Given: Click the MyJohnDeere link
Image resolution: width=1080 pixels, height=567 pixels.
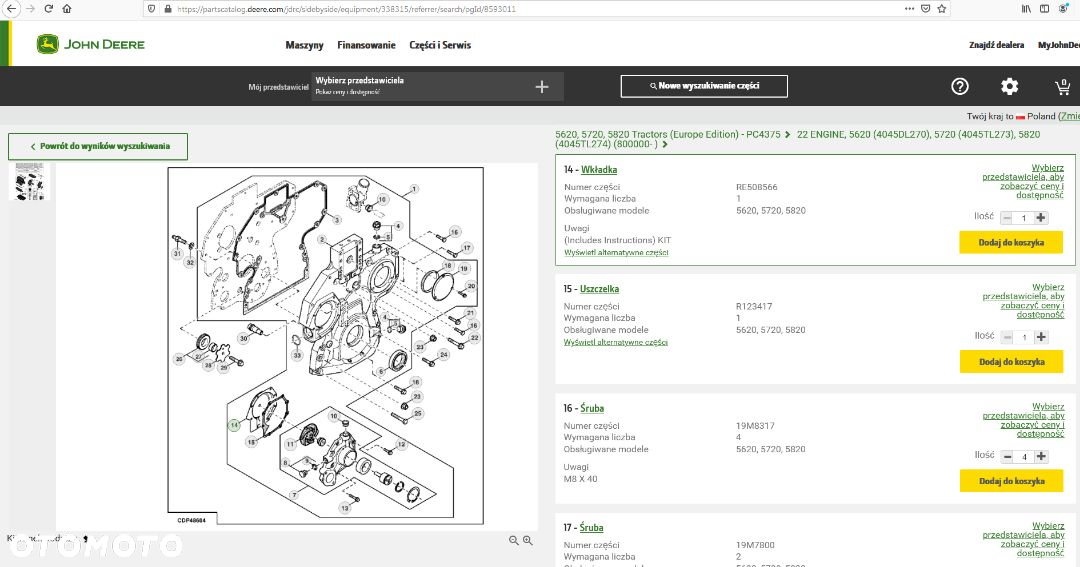Looking at the screenshot, I should click(x=1059, y=45).
